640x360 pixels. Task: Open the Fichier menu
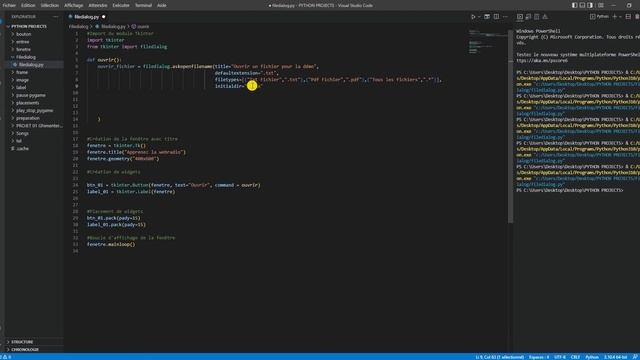tap(9, 5)
